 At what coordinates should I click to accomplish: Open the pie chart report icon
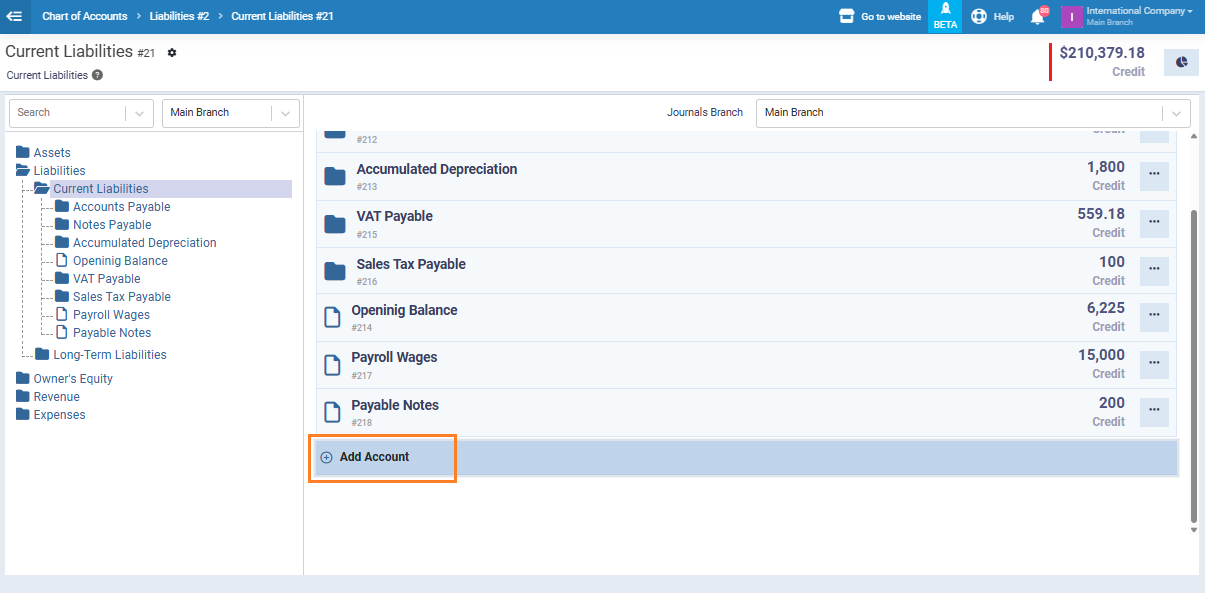point(1181,62)
